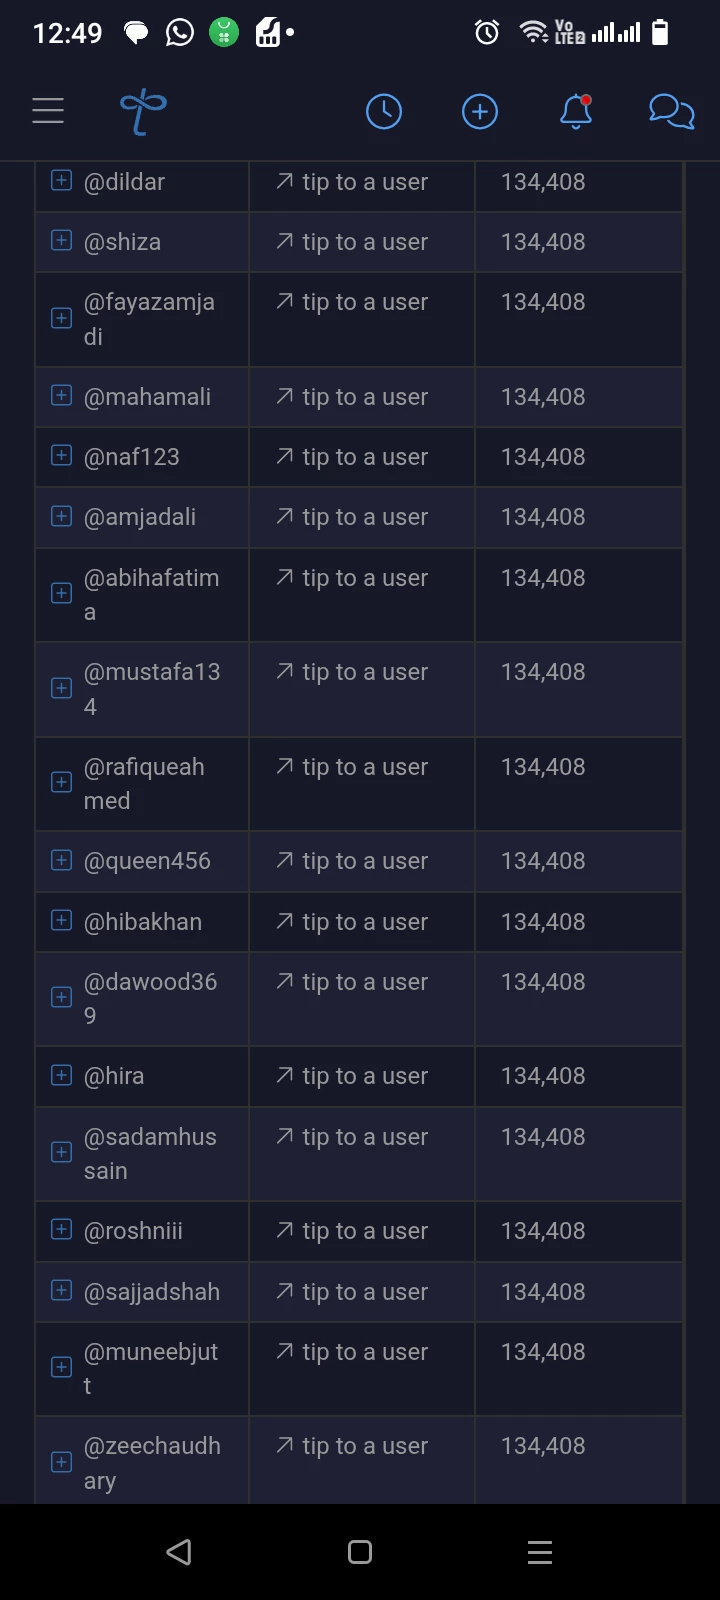
Task: Open the @hibakhan user profile
Action: 143,922
